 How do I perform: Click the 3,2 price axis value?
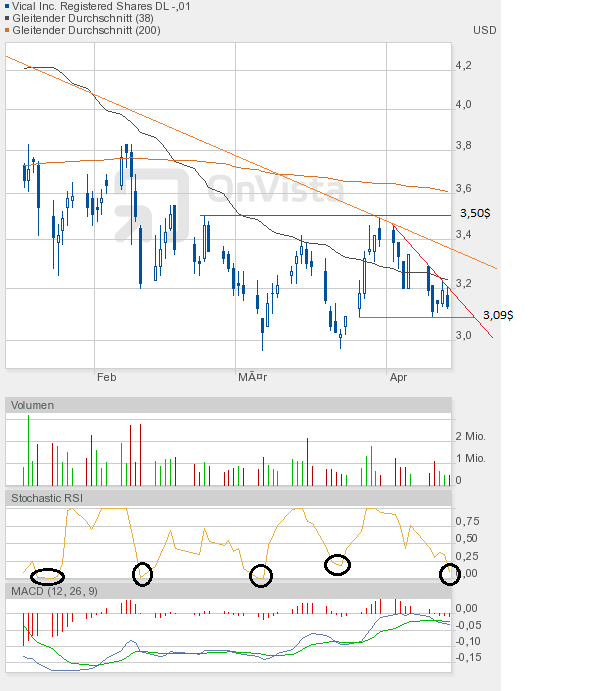click(463, 283)
